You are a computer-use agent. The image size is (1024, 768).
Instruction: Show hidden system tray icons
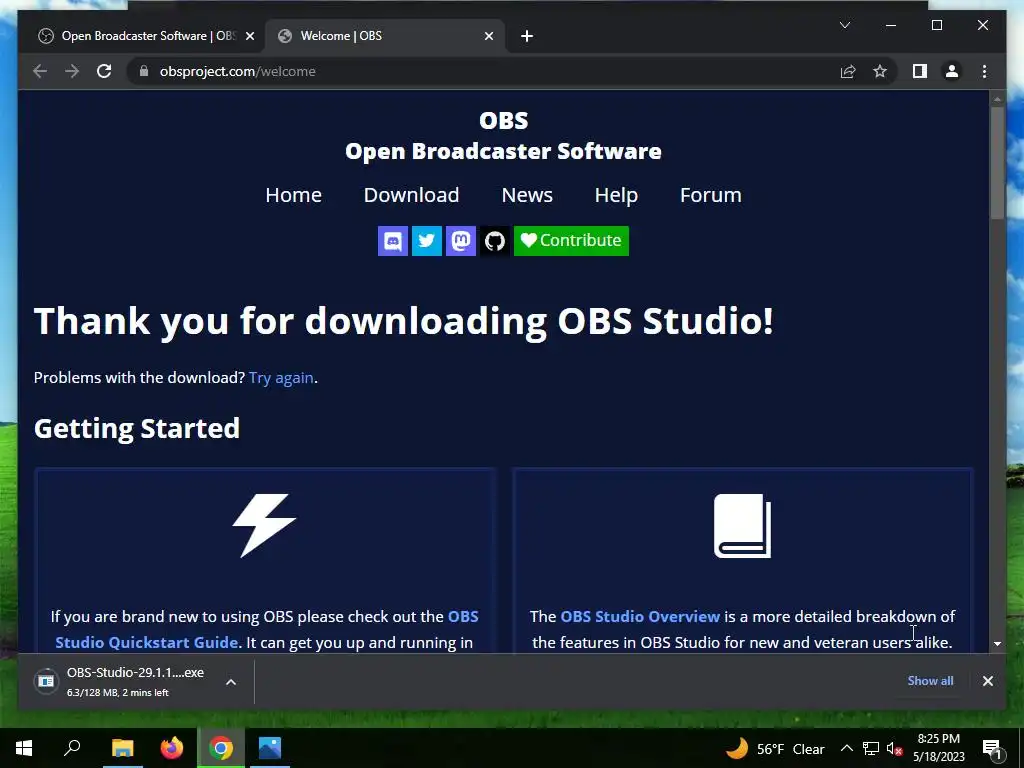click(846, 748)
